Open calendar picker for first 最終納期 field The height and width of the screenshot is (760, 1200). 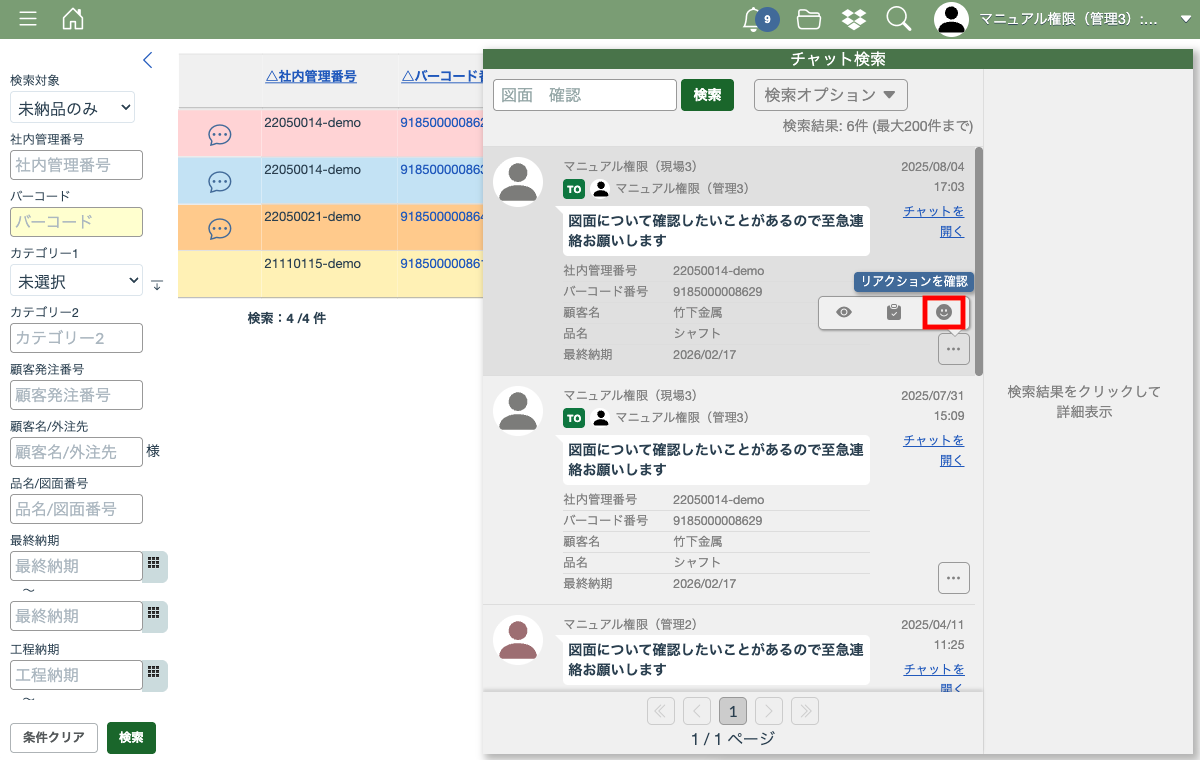pos(154,564)
